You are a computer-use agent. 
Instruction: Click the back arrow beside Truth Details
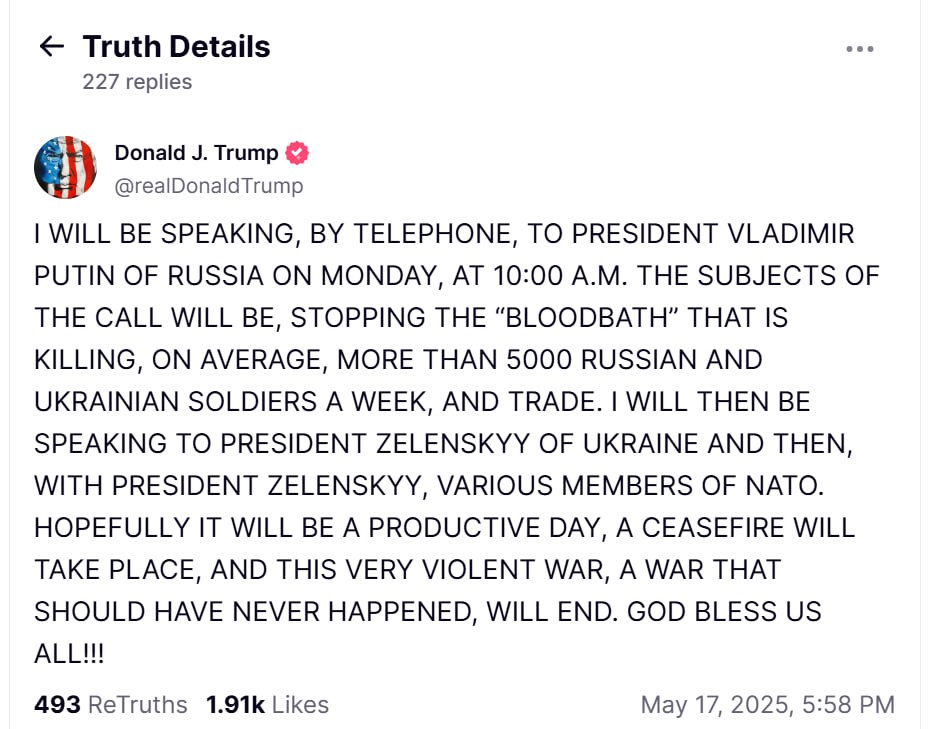51,46
